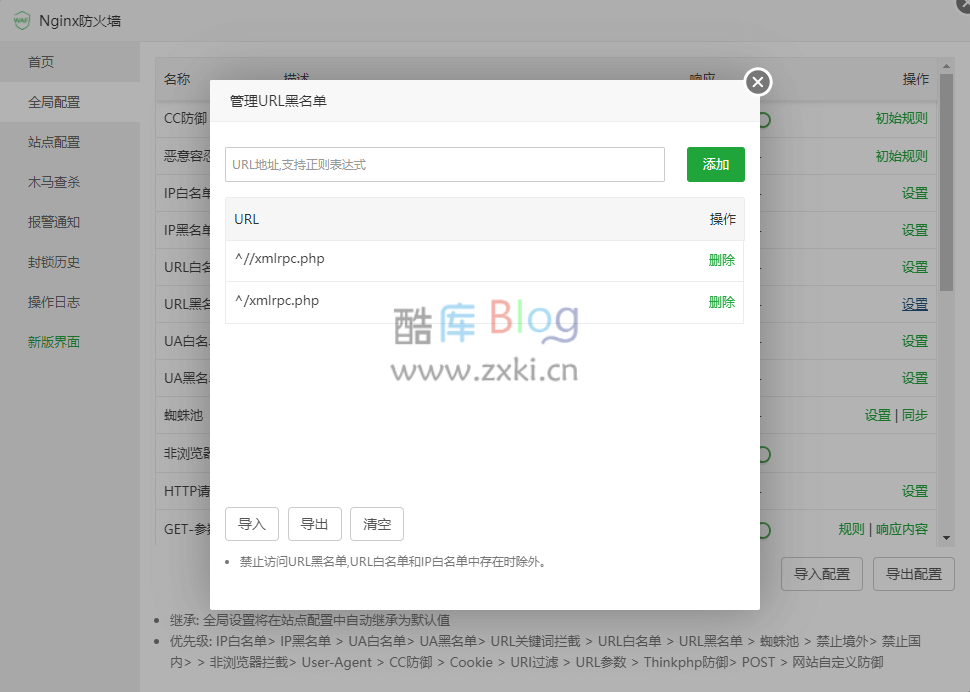Close the 管理URL黑名单 dialog
Image resolution: width=970 pixels, height=692 pixels.
757,82
